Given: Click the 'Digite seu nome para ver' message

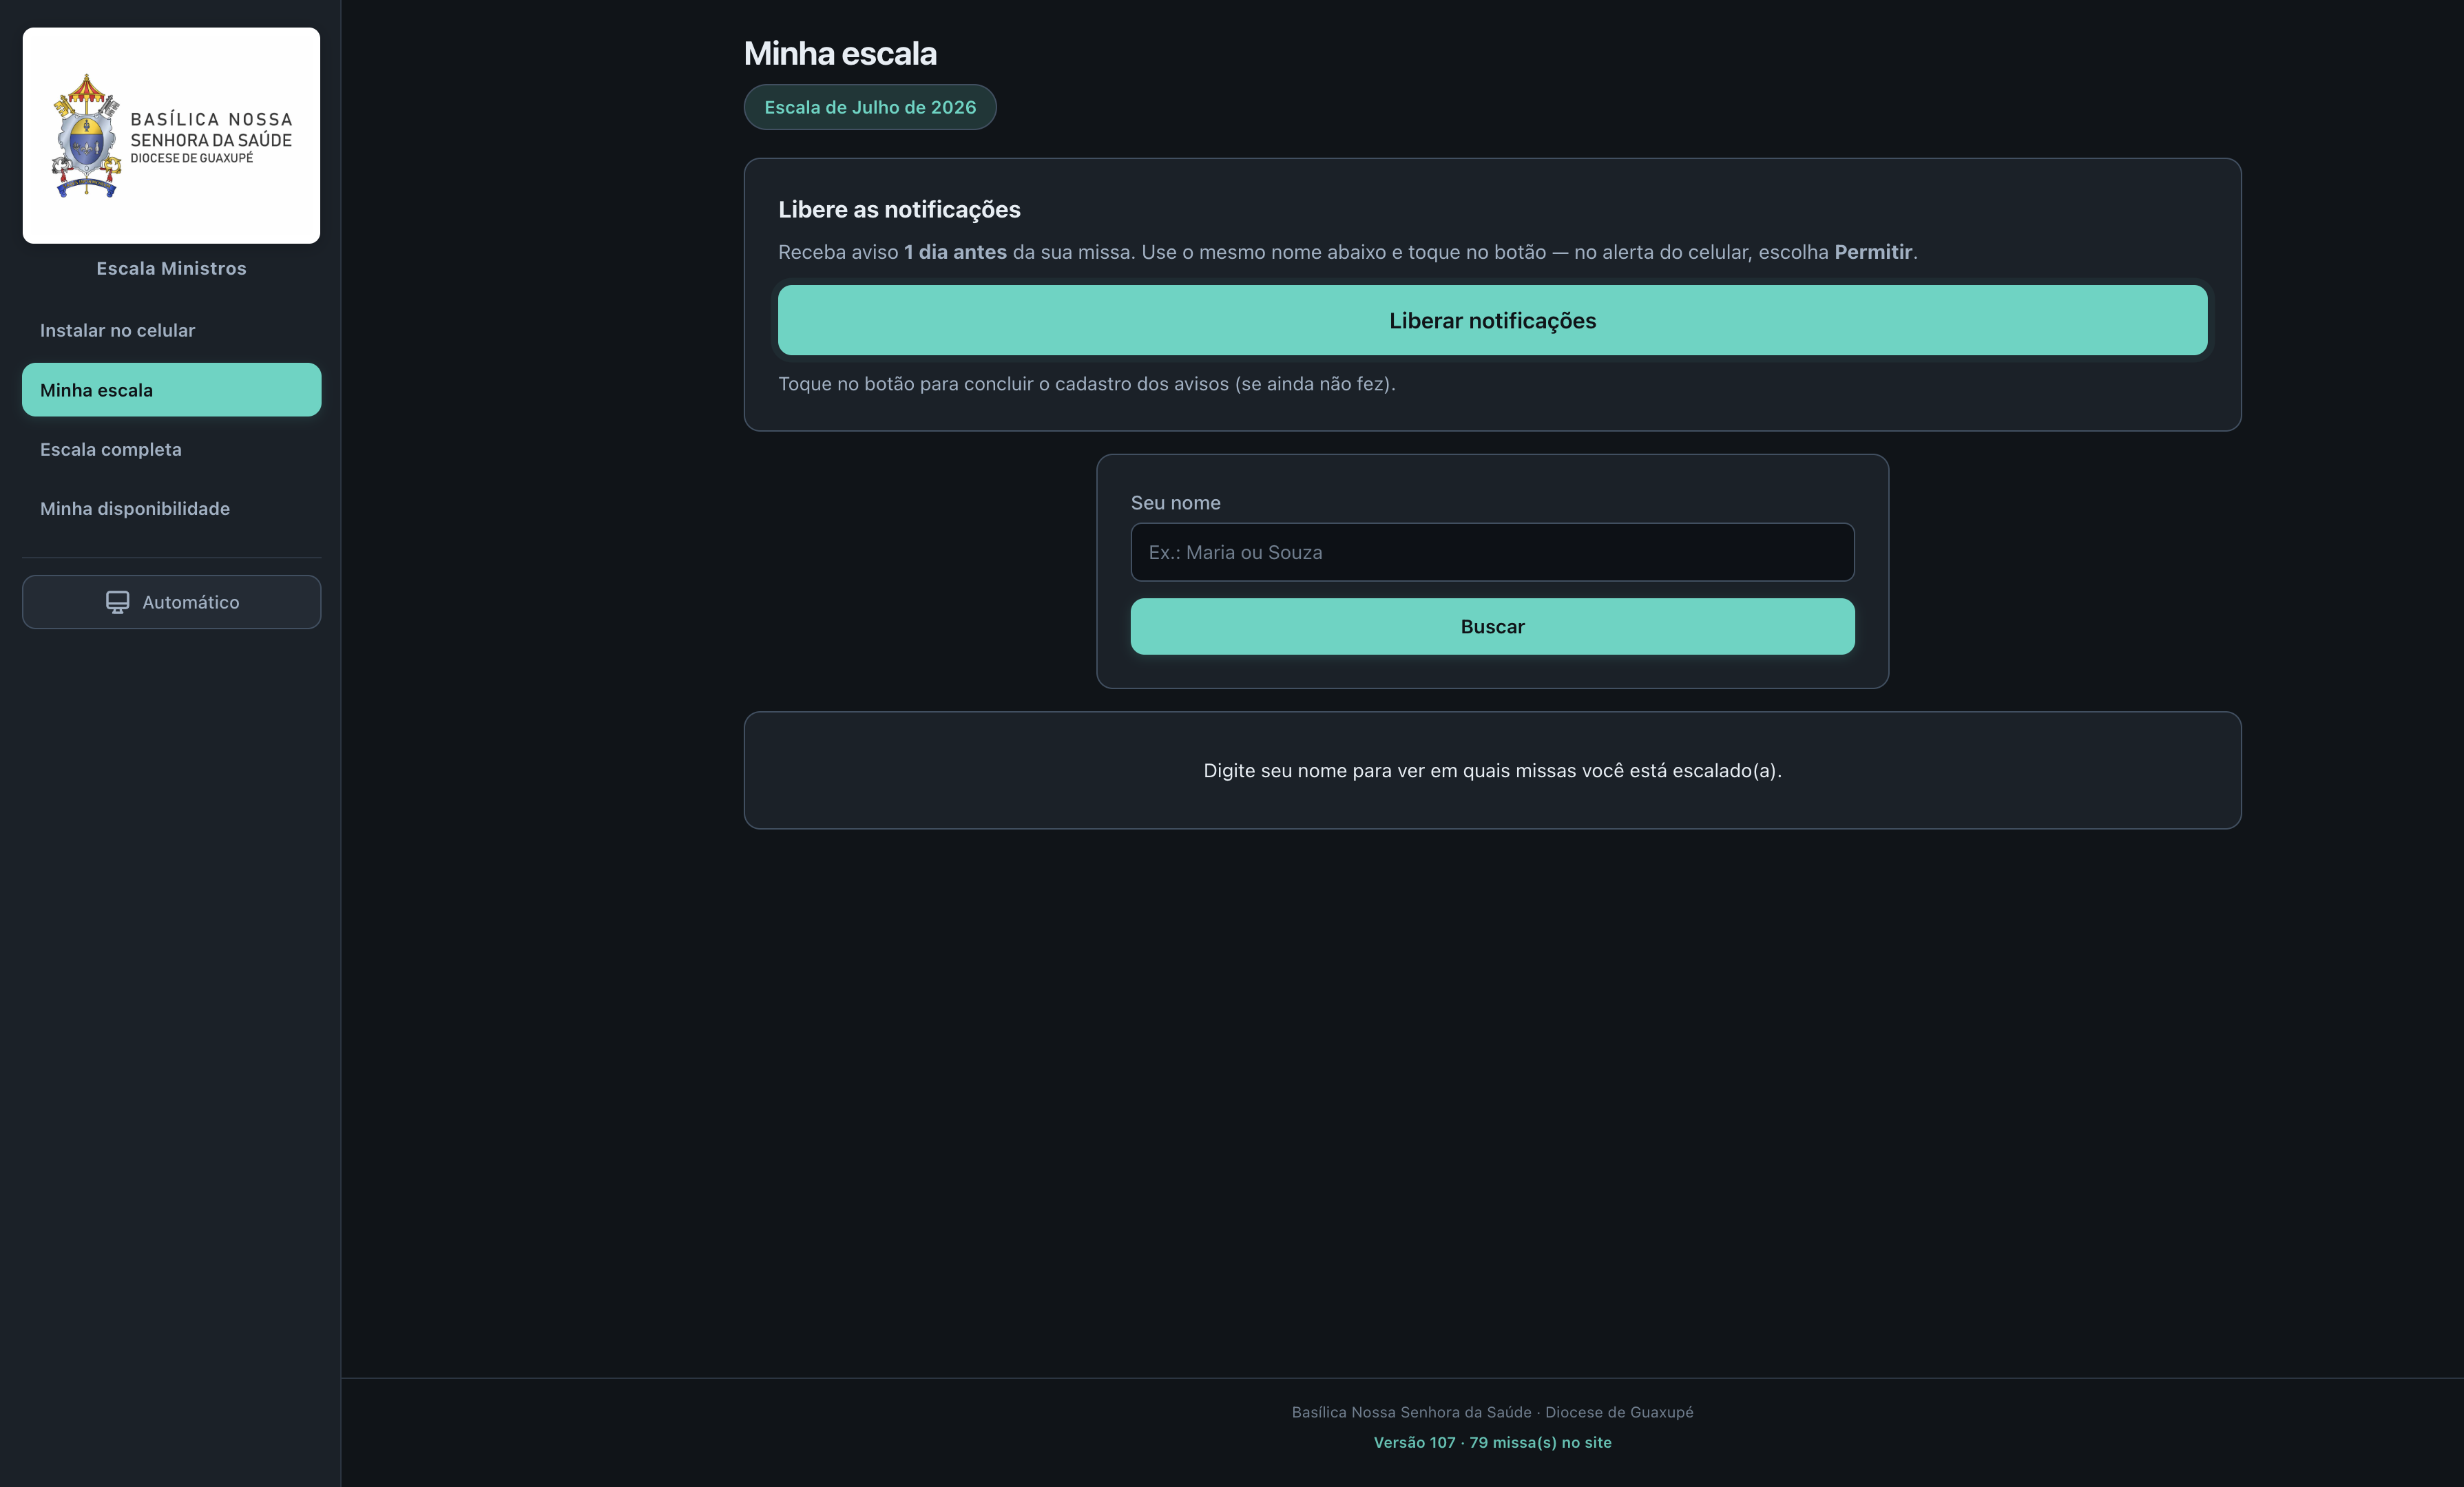Looking at the screenshot, I should (1492, 770).
